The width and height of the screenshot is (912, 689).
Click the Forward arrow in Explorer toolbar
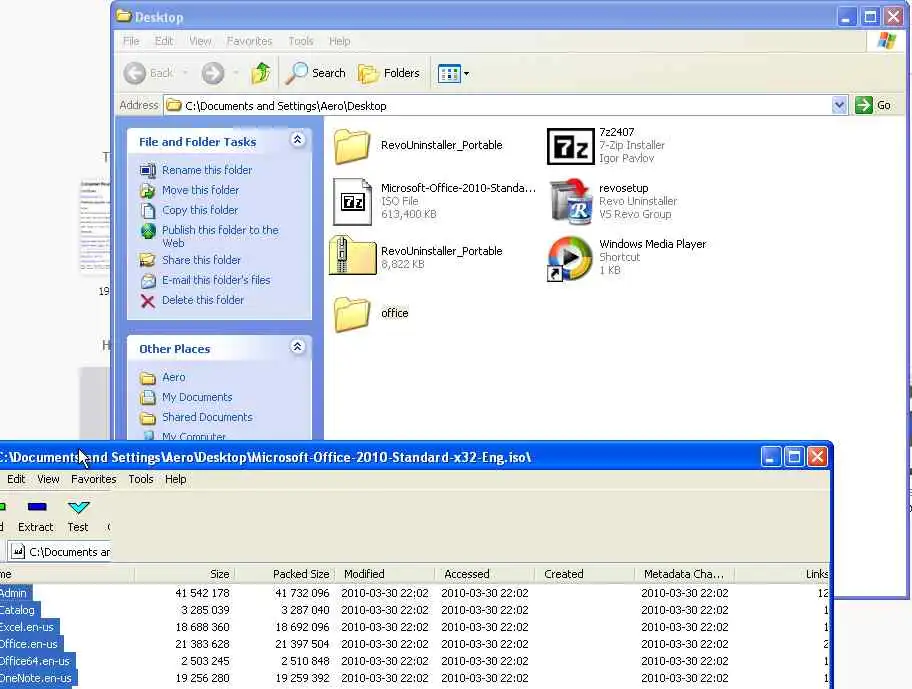(212, 73)
